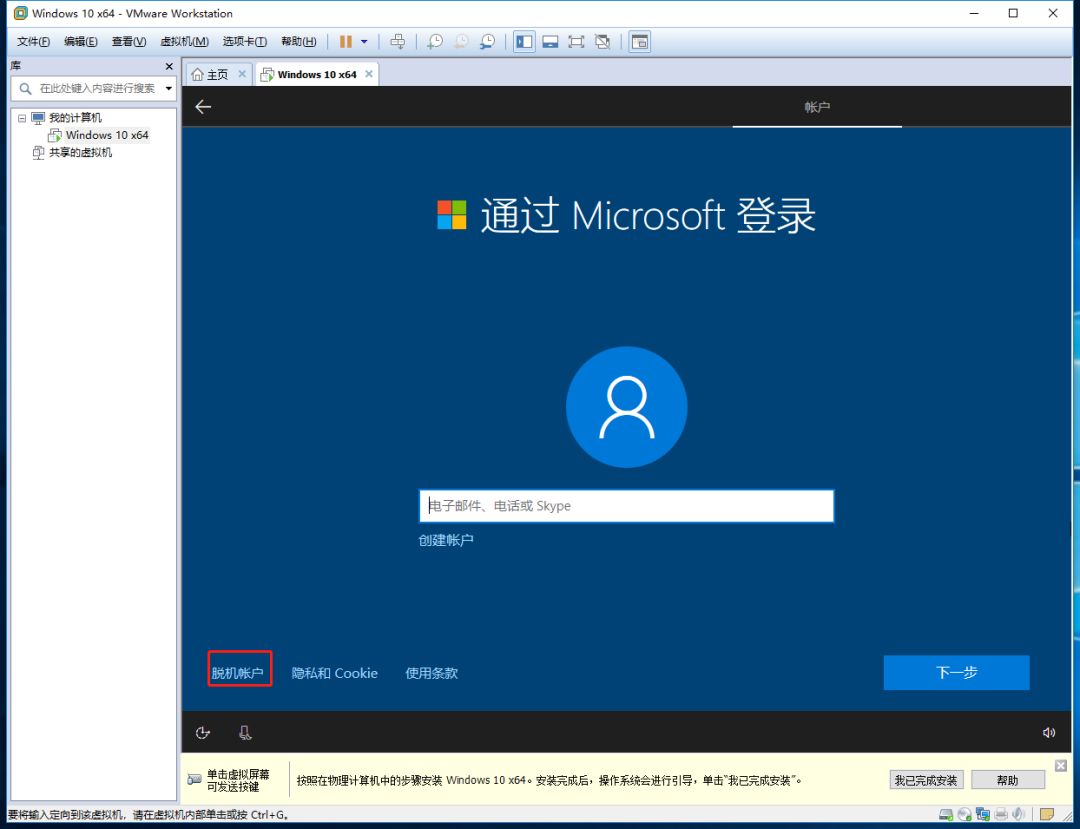
Task: Switch to Unity mode icon
Action: (x=603, y=41)
